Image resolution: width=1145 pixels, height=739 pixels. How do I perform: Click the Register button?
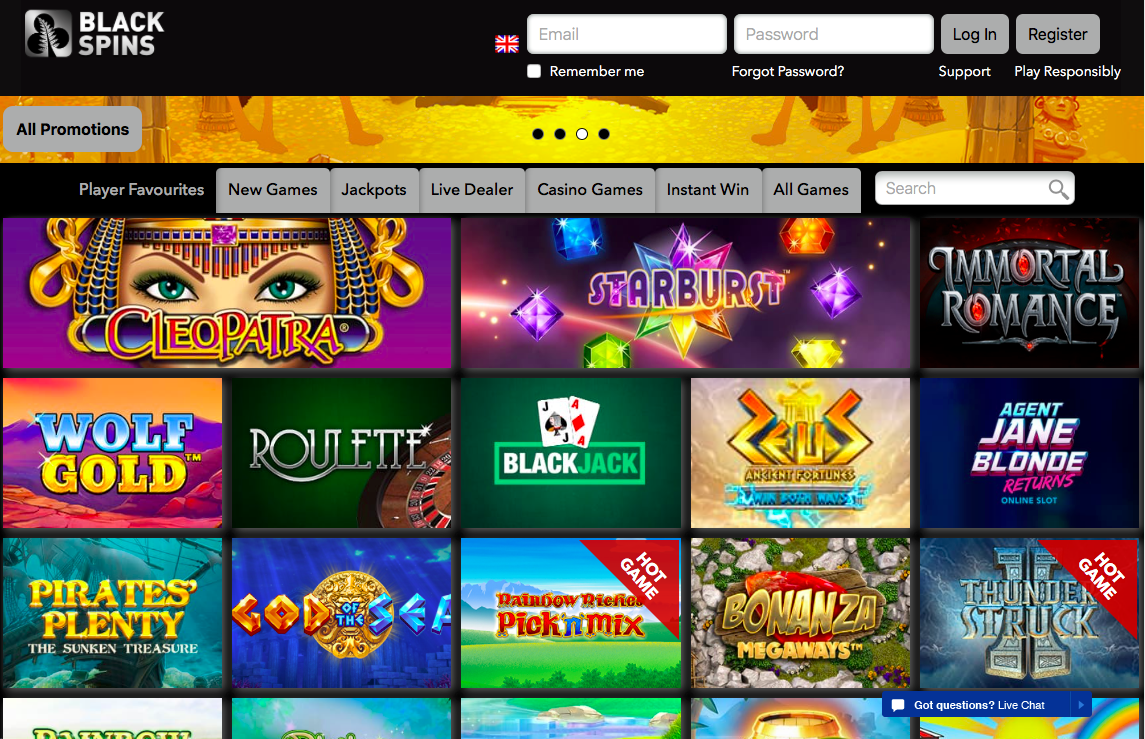tap(1057, 34)
